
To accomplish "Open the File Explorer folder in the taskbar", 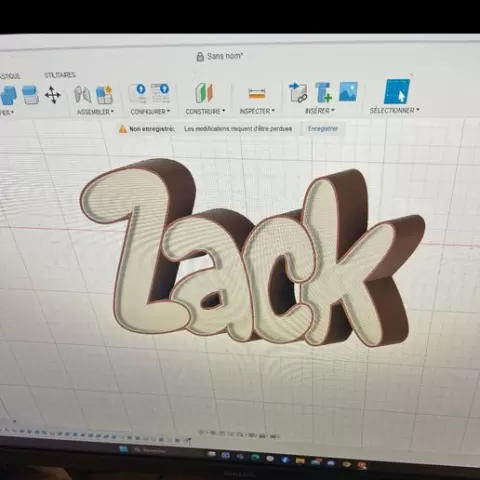I will click(x=300, y=461).
